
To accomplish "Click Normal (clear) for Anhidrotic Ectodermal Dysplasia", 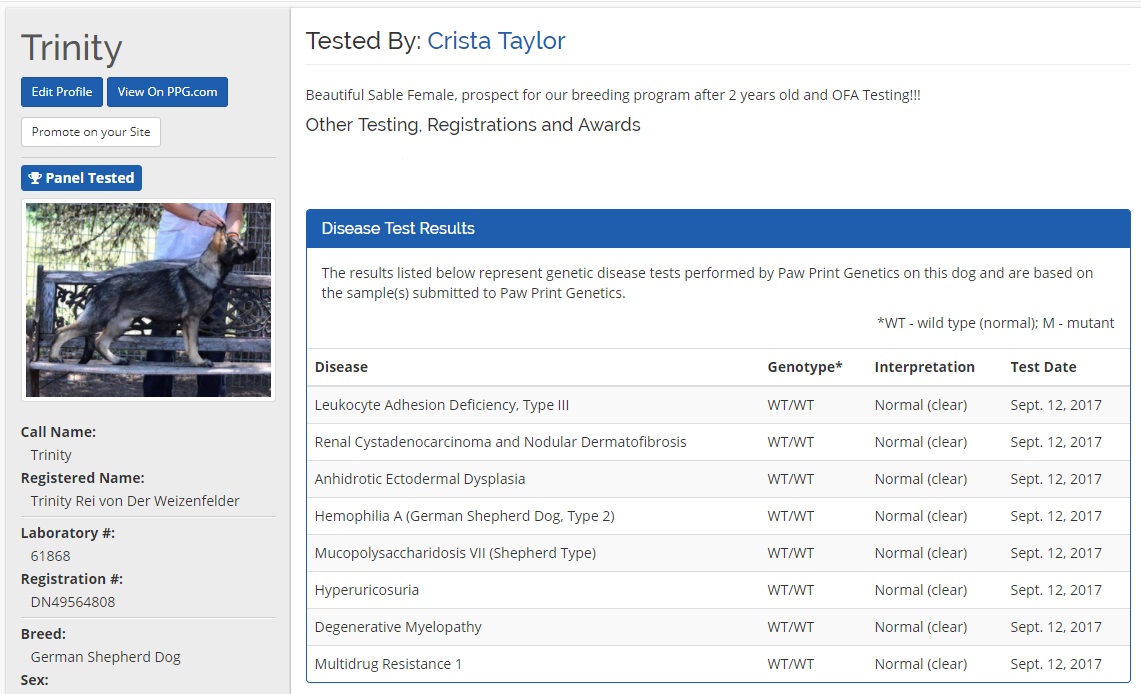I will coord(921,479).
